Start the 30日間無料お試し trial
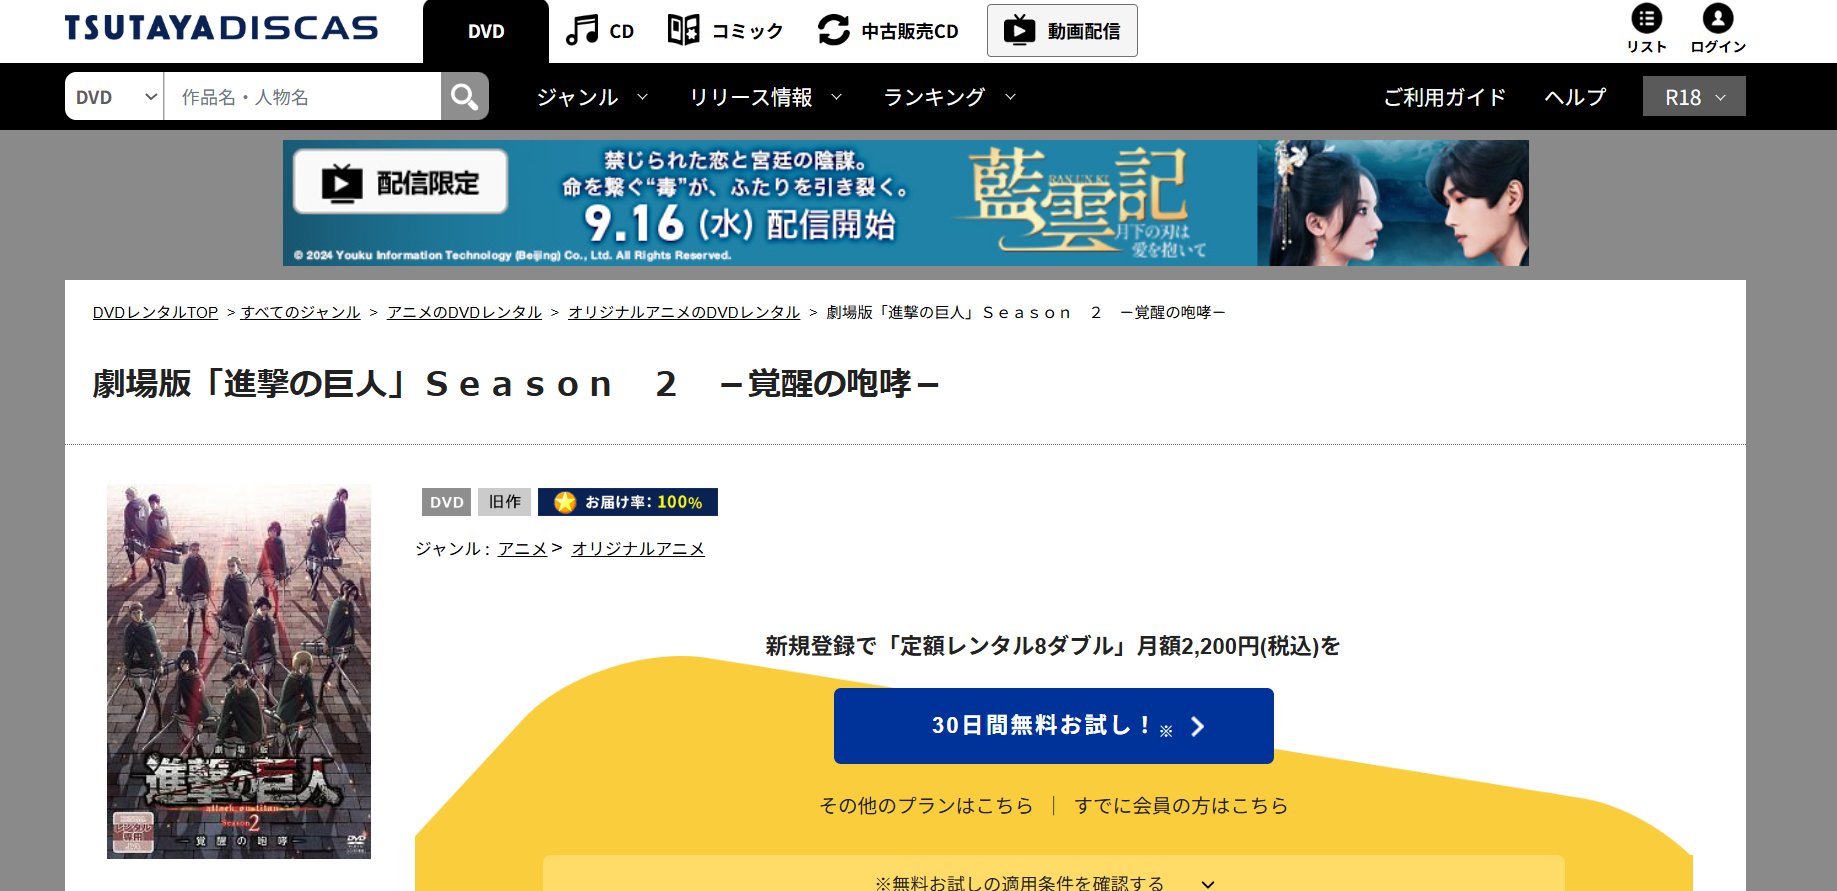 pos(1054,726)
